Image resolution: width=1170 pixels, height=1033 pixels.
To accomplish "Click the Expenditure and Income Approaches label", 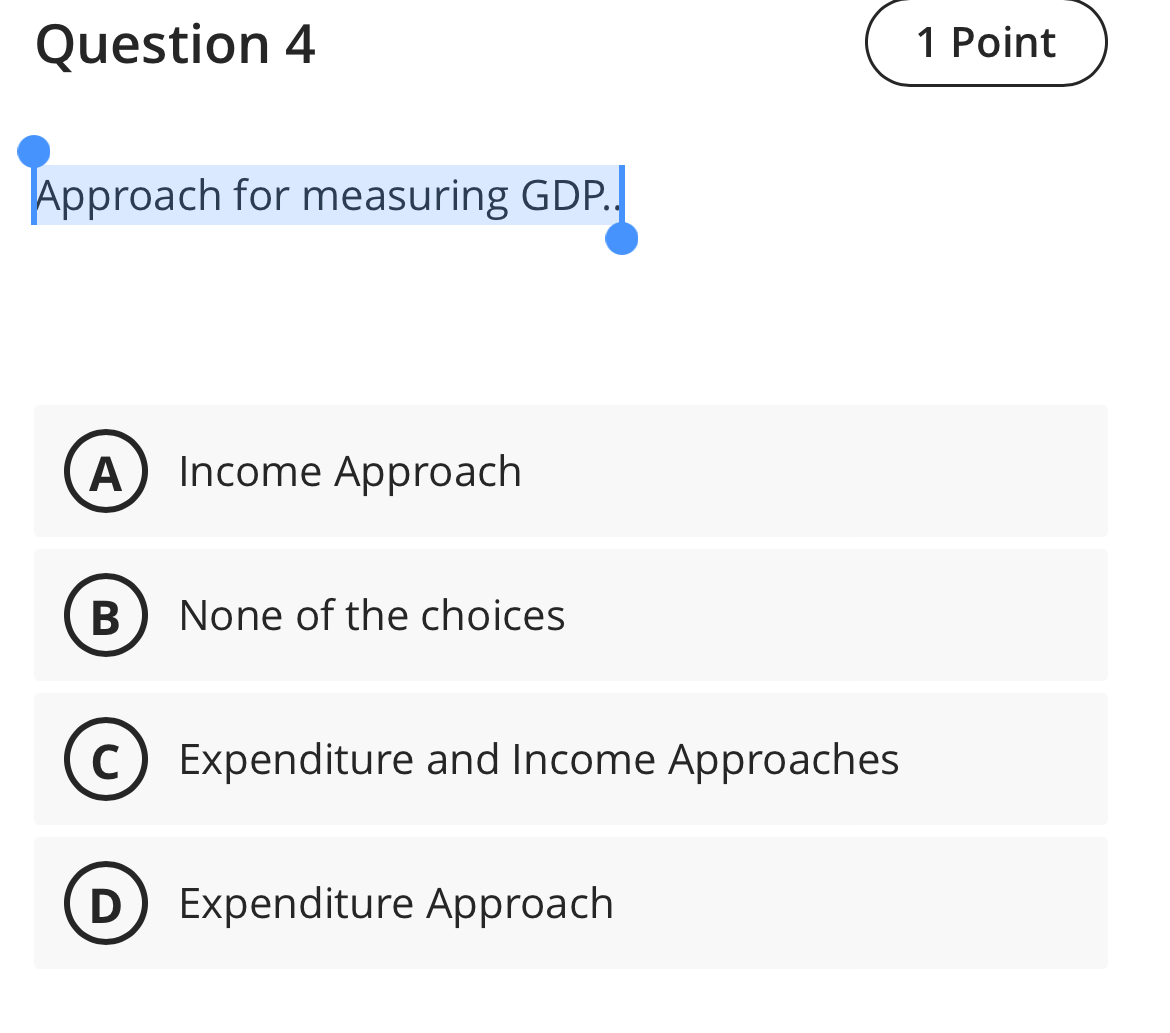I will tap(538, 759).
